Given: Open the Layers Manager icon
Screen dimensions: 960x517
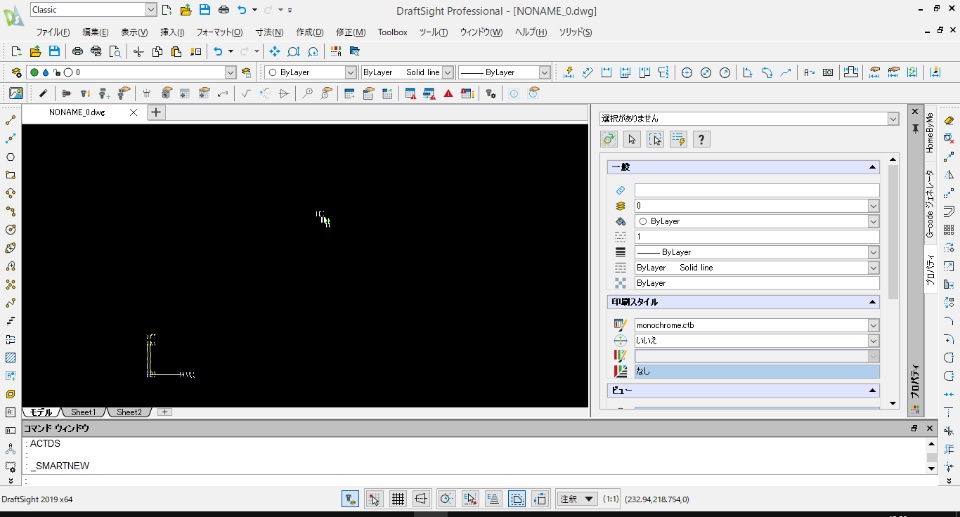Looking at the screenshot, I should coord(17,72).
